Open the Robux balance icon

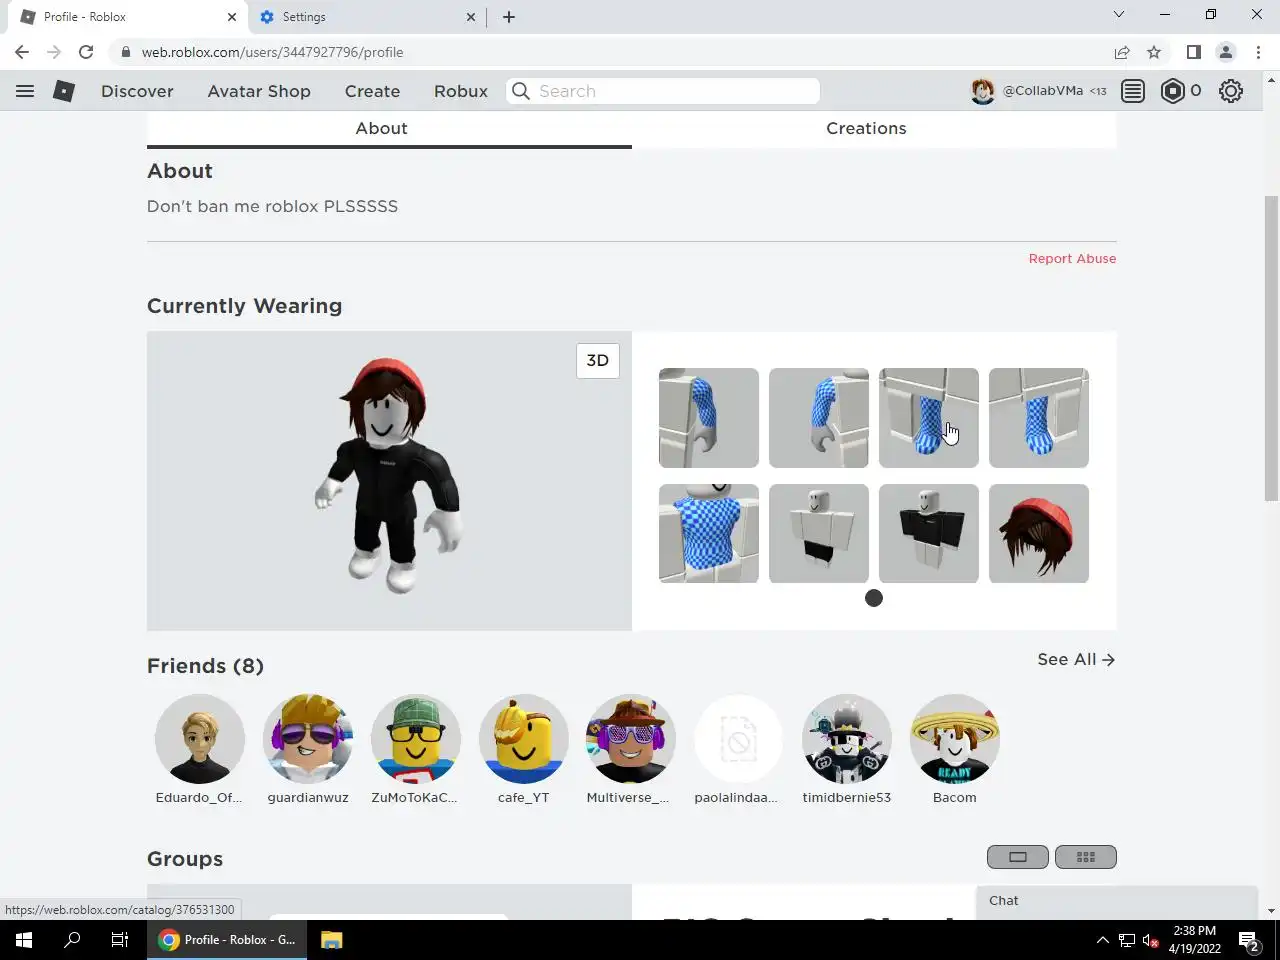coord(1172,91)
